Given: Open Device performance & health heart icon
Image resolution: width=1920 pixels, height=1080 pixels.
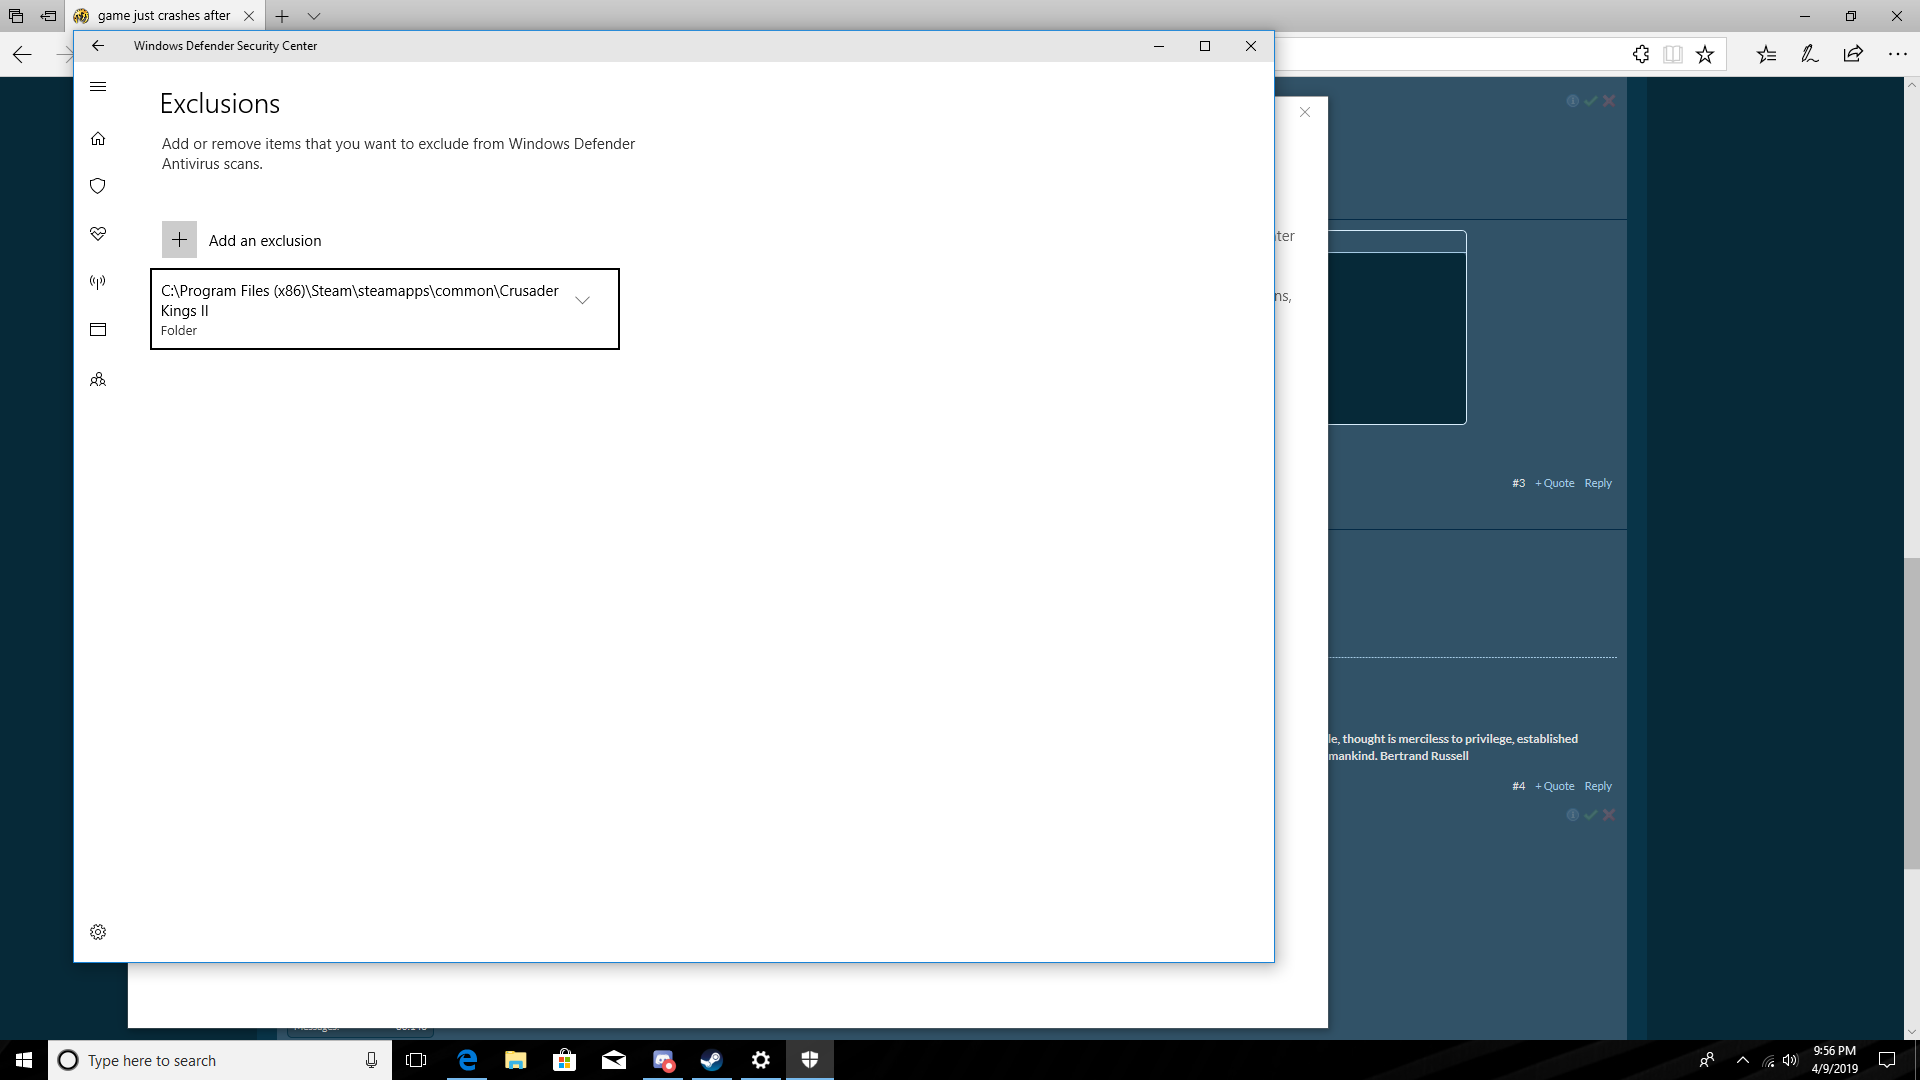Looking at the screenshot, I should 98,234.
